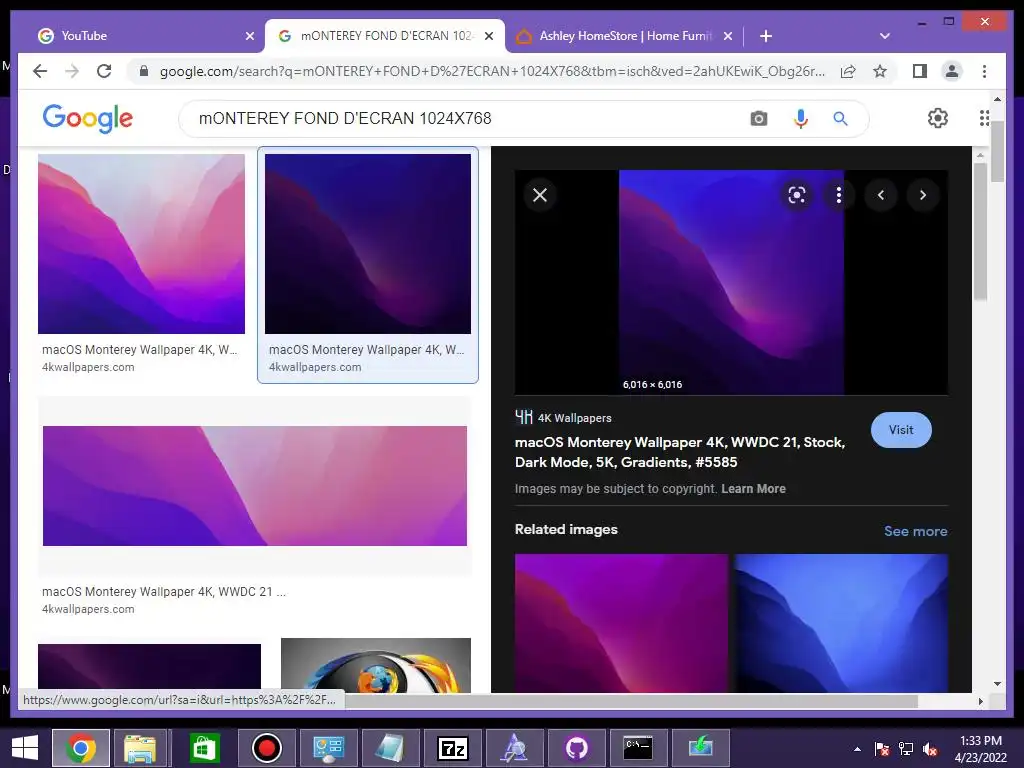
Task: Open GitHub Desktop from the taskbar
Action: pyautogui.click(x=577, y=748)
